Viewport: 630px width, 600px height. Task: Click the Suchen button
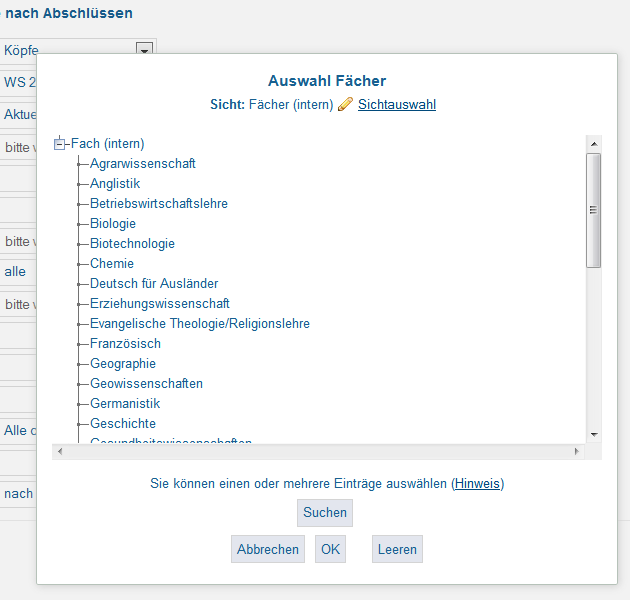(x=325, y=513)
